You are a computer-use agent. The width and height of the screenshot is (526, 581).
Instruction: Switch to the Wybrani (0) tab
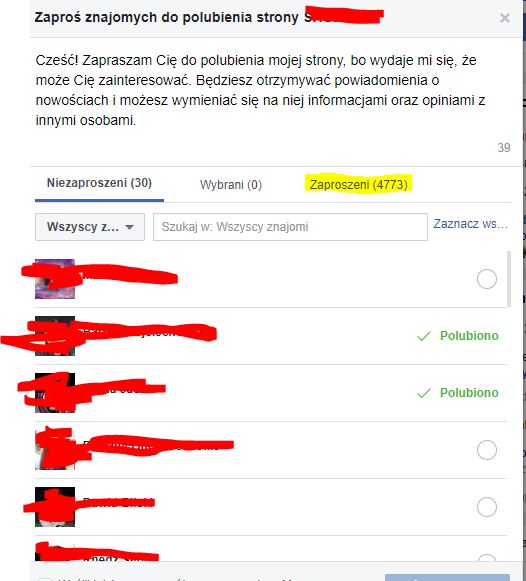pyautogui.click(x=231, y=185)
